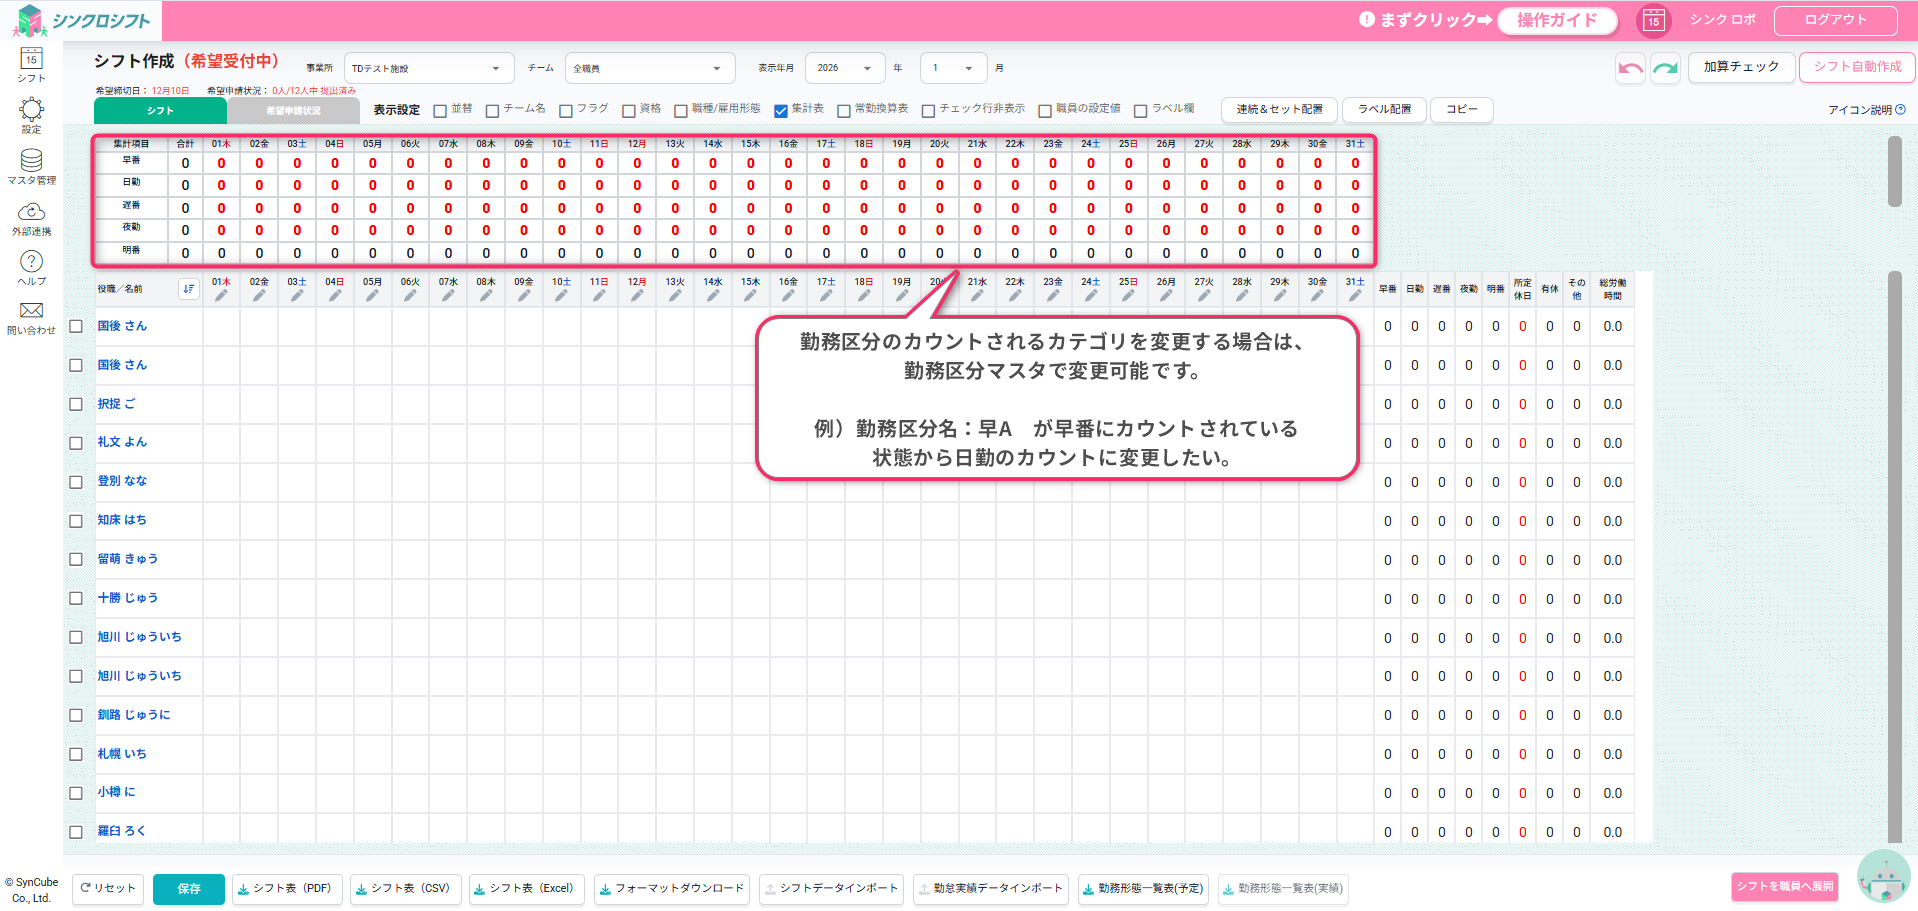Open the 設定 gear icon in sidebar
This screenshot has width=1918, height=911.
[31, 110]
